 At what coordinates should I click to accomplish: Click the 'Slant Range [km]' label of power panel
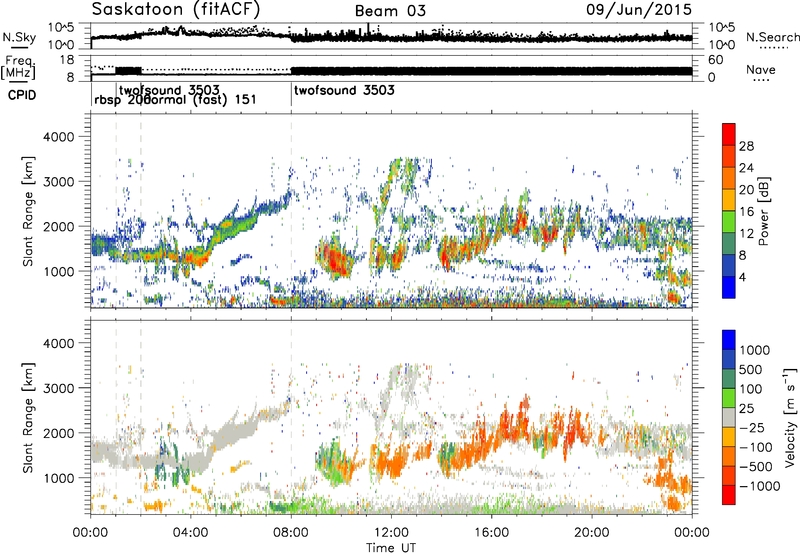tap(28, 211)
